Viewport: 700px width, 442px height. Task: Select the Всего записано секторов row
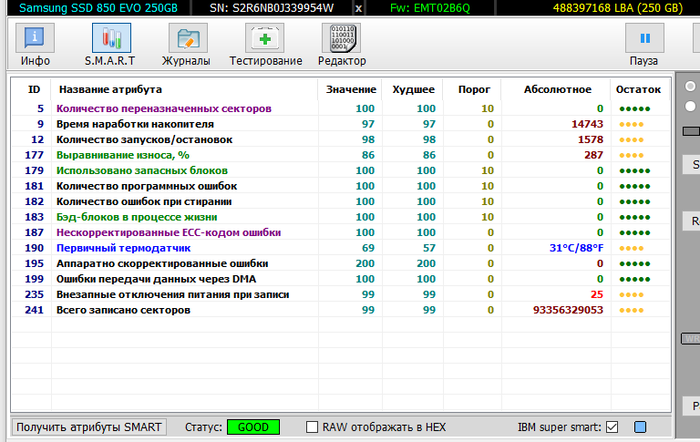click(x=123, y=310)
